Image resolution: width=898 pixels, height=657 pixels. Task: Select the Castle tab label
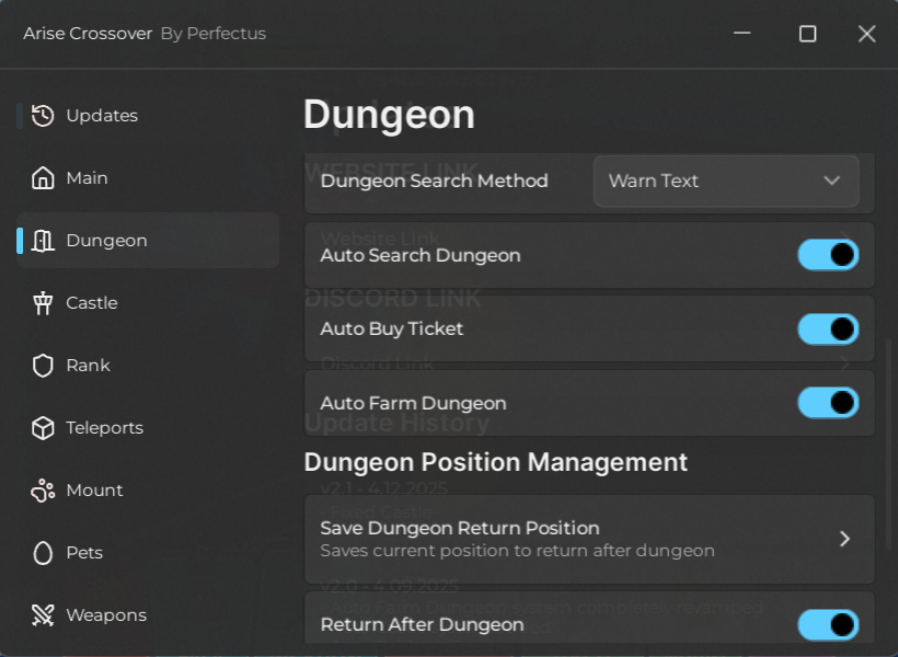pyautogui.click(x=92, y=303)
